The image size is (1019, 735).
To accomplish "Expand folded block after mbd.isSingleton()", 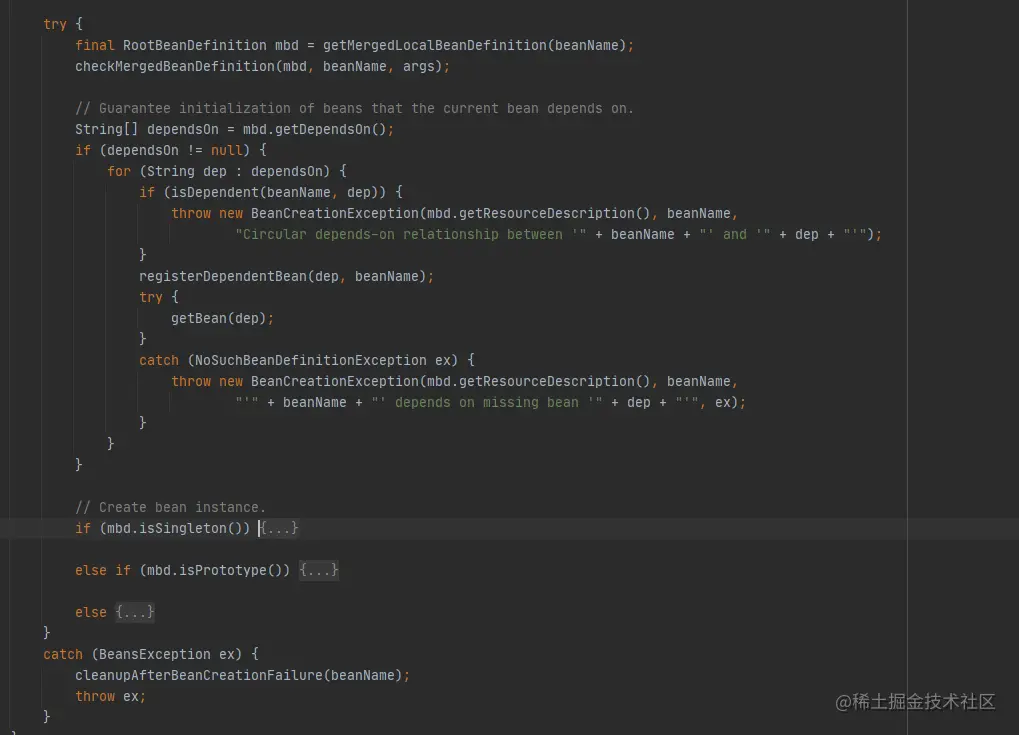I will pos(279,528).
